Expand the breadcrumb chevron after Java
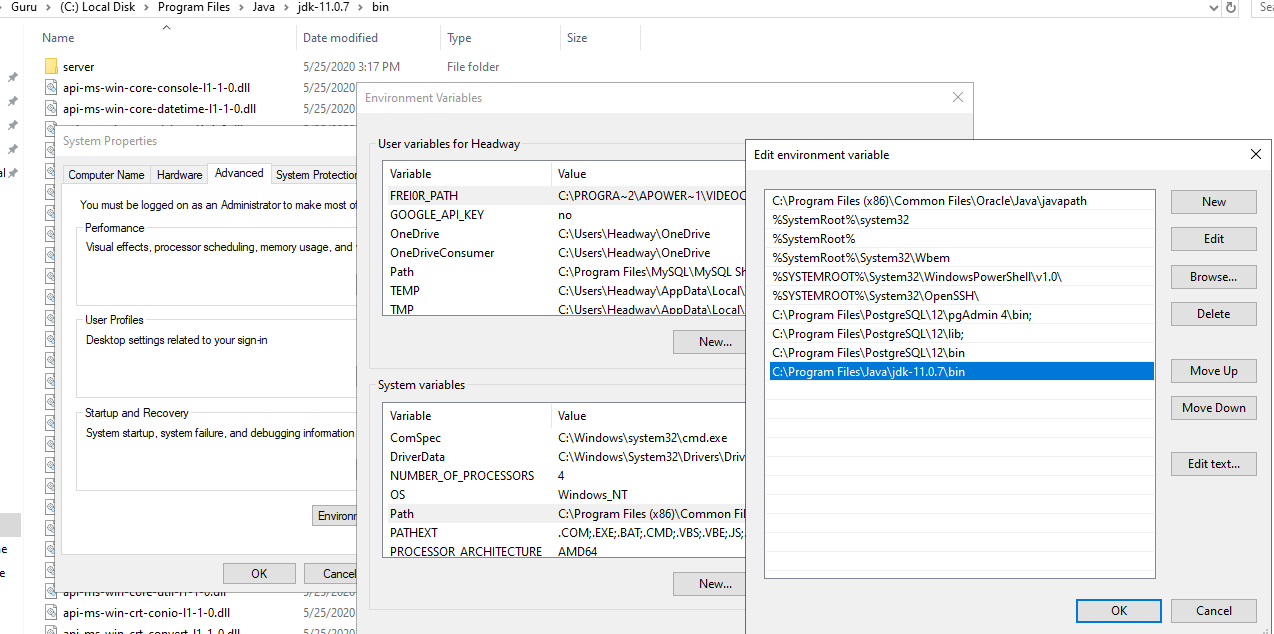The image size is (1274, 634). coord(286,7)
